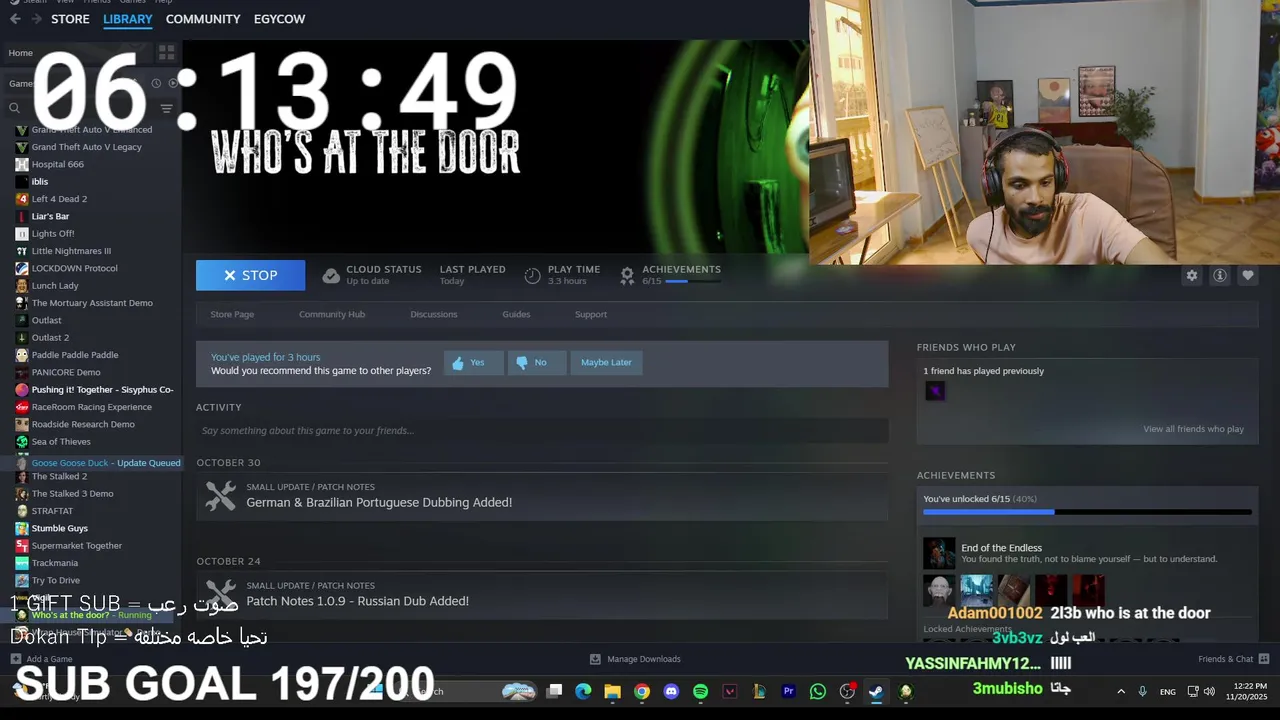This screenshot has height=720, width=1280.
Task: Choose Maybe Later on recommendation prompt
Action: (606, 362)
